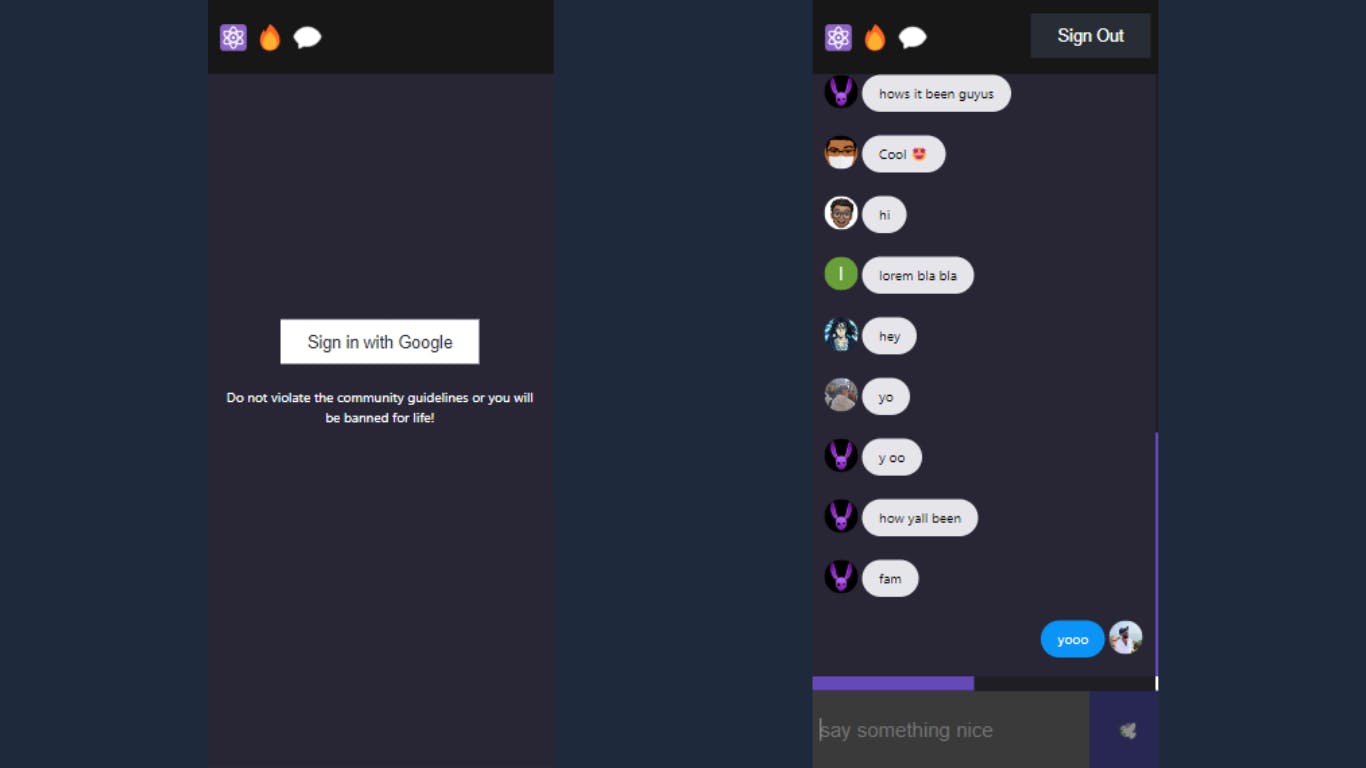1366x768 pixels.
Task: Click the purple vertical scrollbar in chat
Action: (x=1157, y=554)
